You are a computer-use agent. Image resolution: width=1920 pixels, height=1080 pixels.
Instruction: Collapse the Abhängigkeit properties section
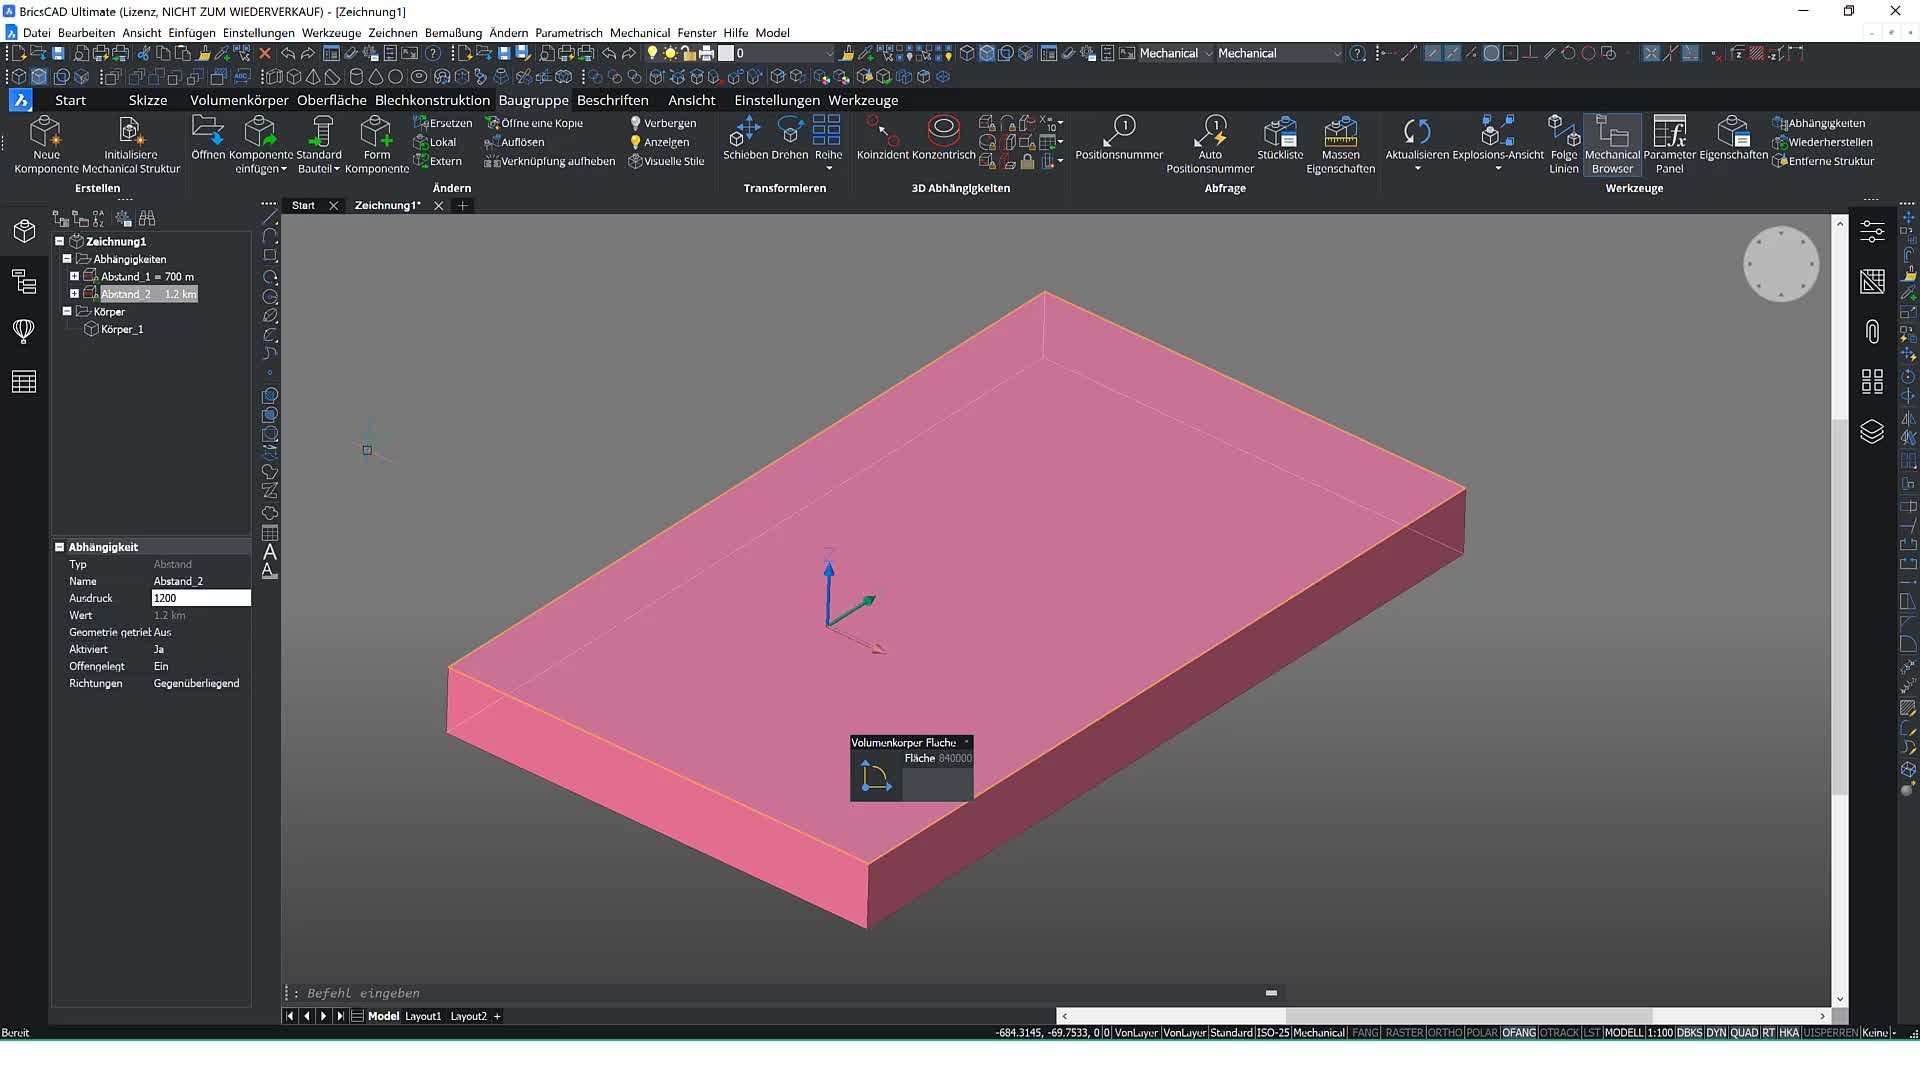pyautogui.click(x=59, y=547)
